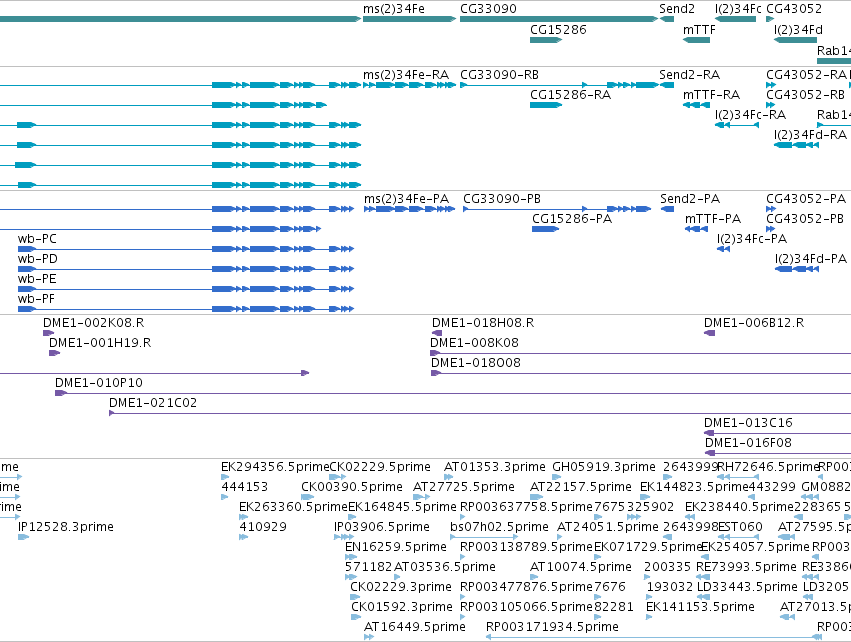The height and width of the screenshot is (642, 851).
Task: Click the CG43052-RB transcript label
Action: point(805,94)
